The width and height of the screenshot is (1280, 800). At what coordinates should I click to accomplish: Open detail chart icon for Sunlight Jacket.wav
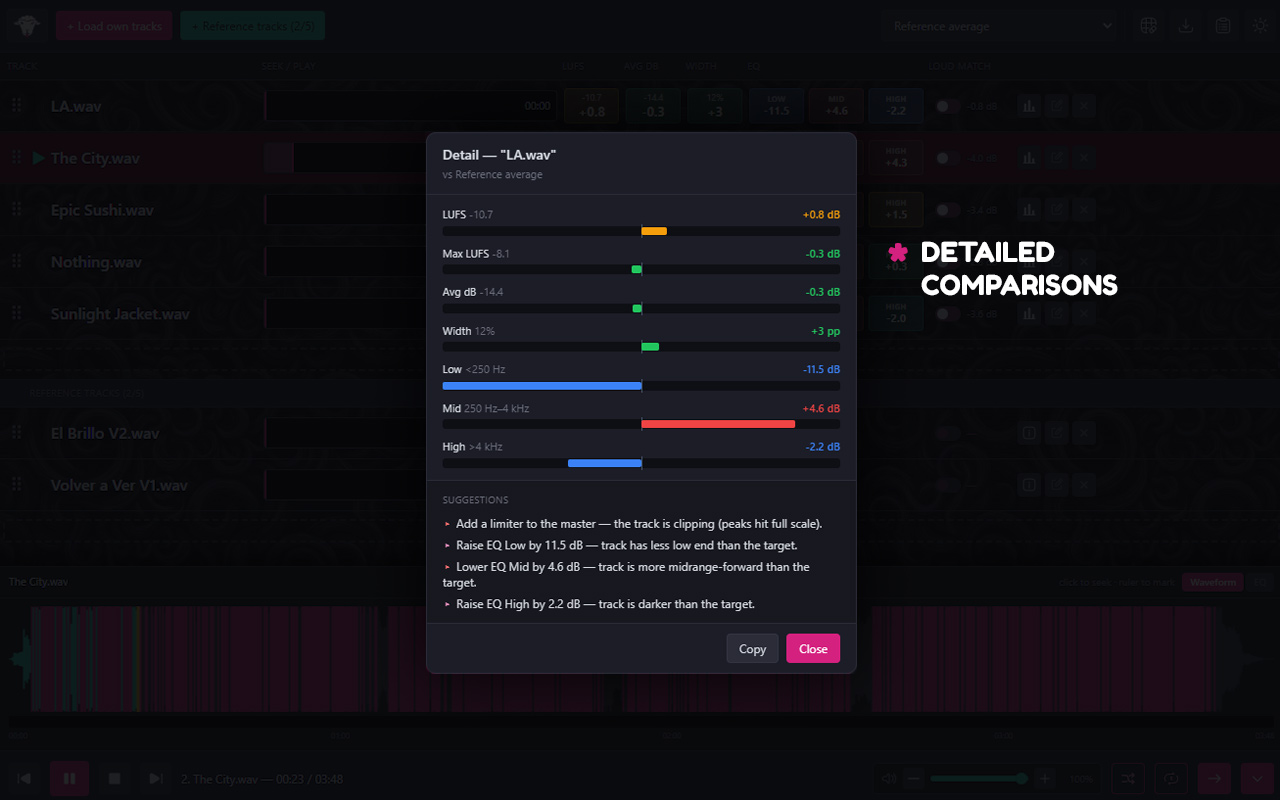coord(1029,314)
